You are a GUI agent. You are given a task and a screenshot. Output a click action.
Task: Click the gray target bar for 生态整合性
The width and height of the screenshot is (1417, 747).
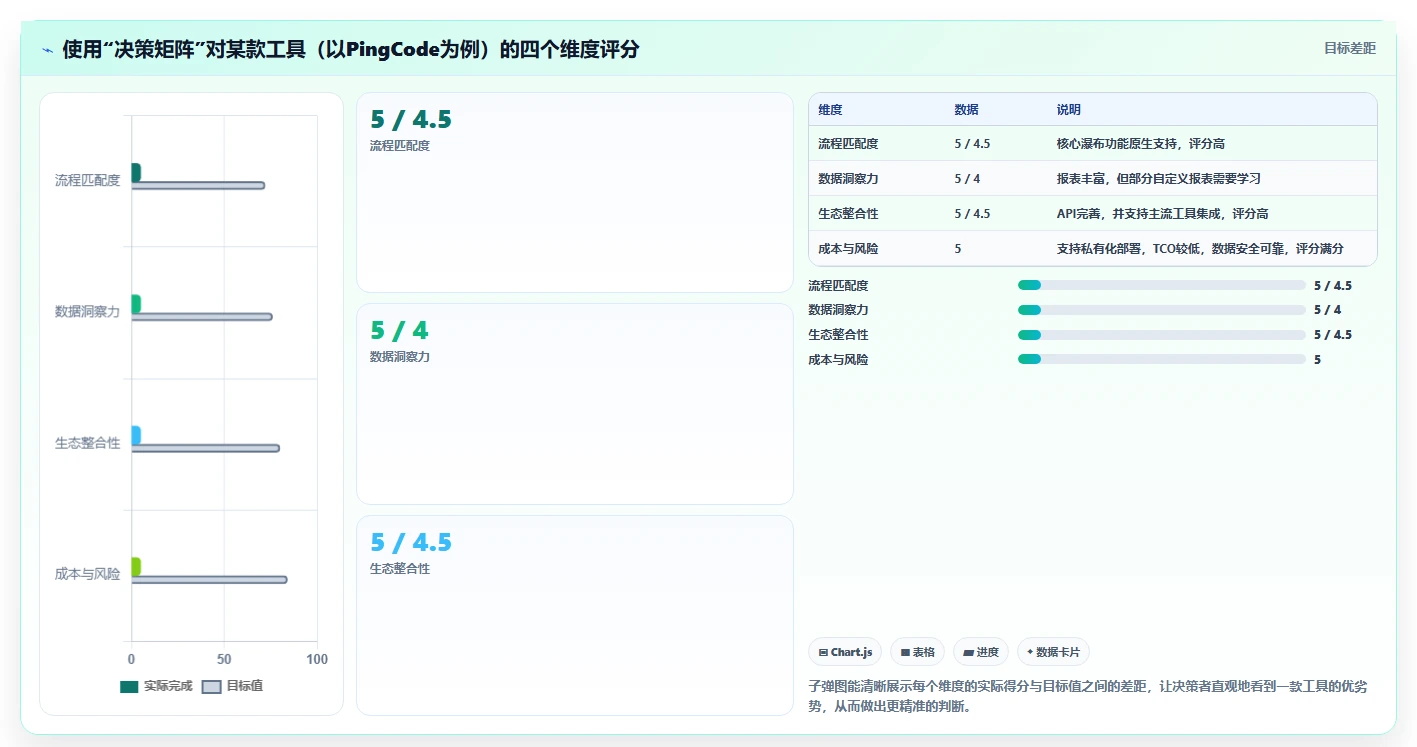205,448
